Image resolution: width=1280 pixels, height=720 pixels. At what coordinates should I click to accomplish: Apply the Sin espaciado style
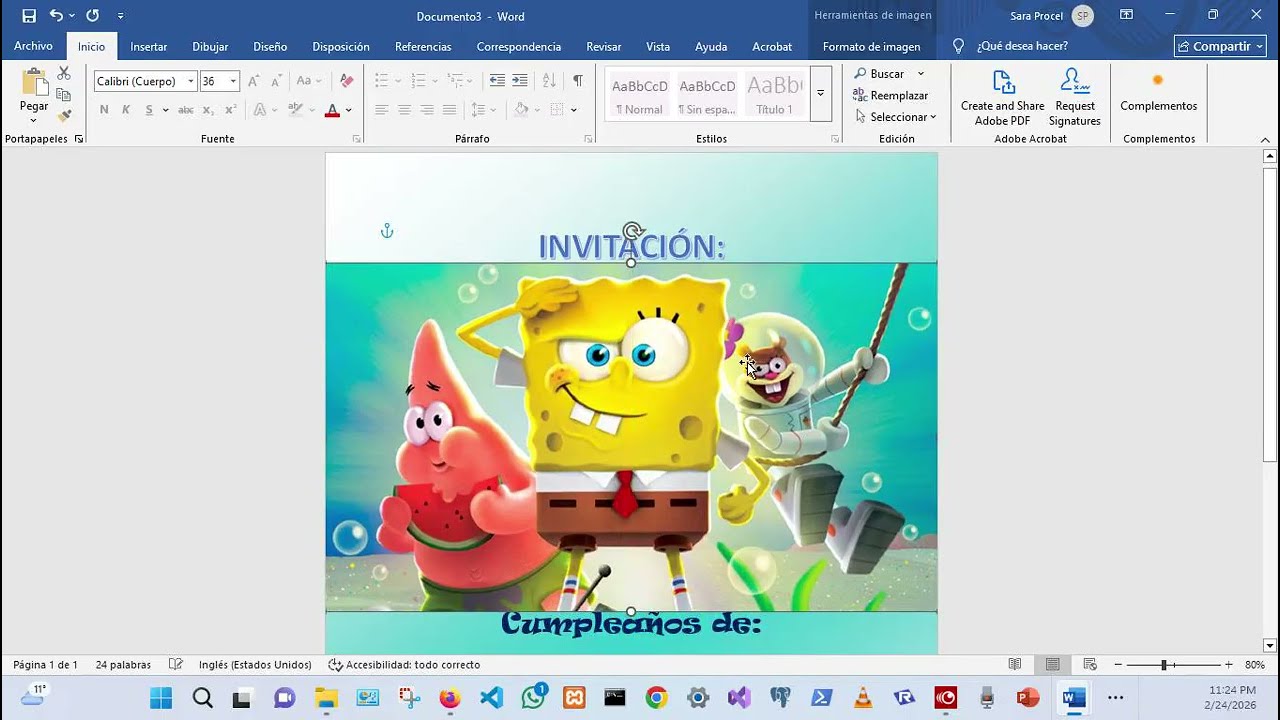click(707, 94)
